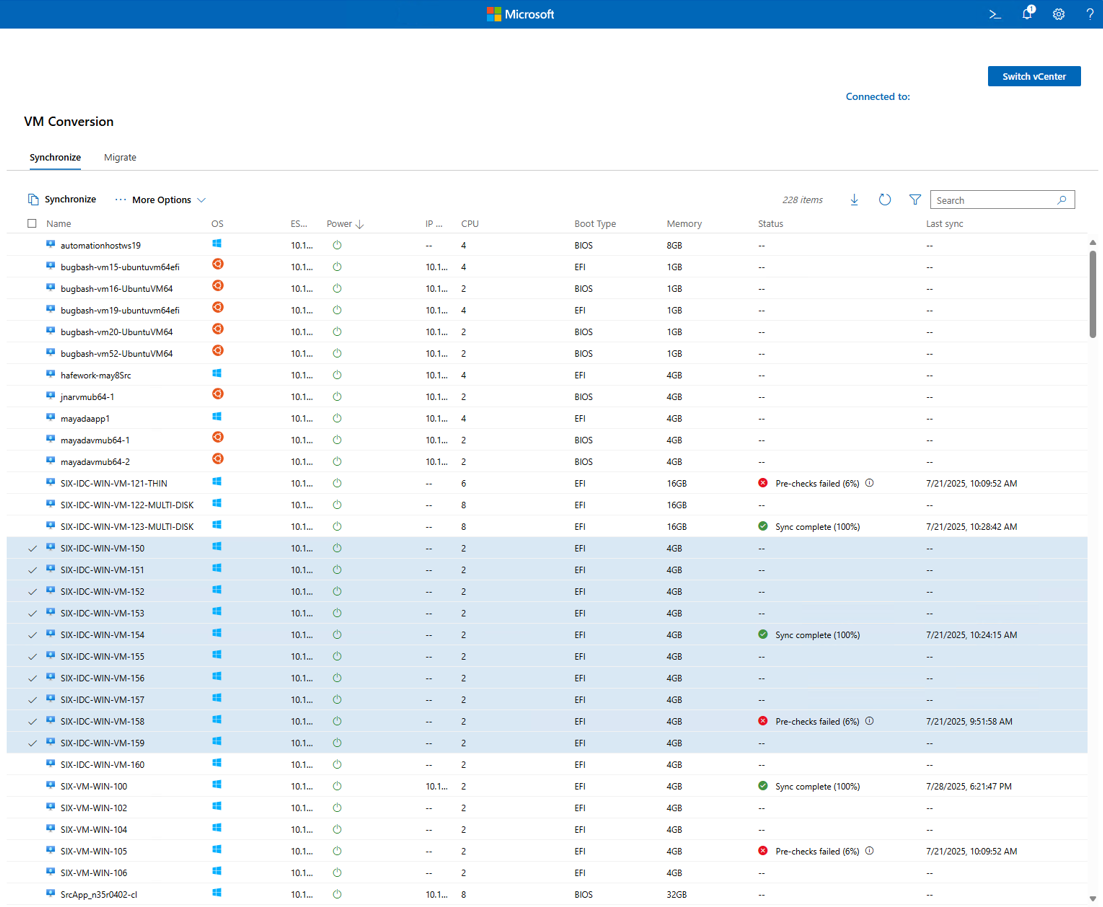Click the 32GB memory value
The image size is (1103, 907).
(x=676, y=894)
